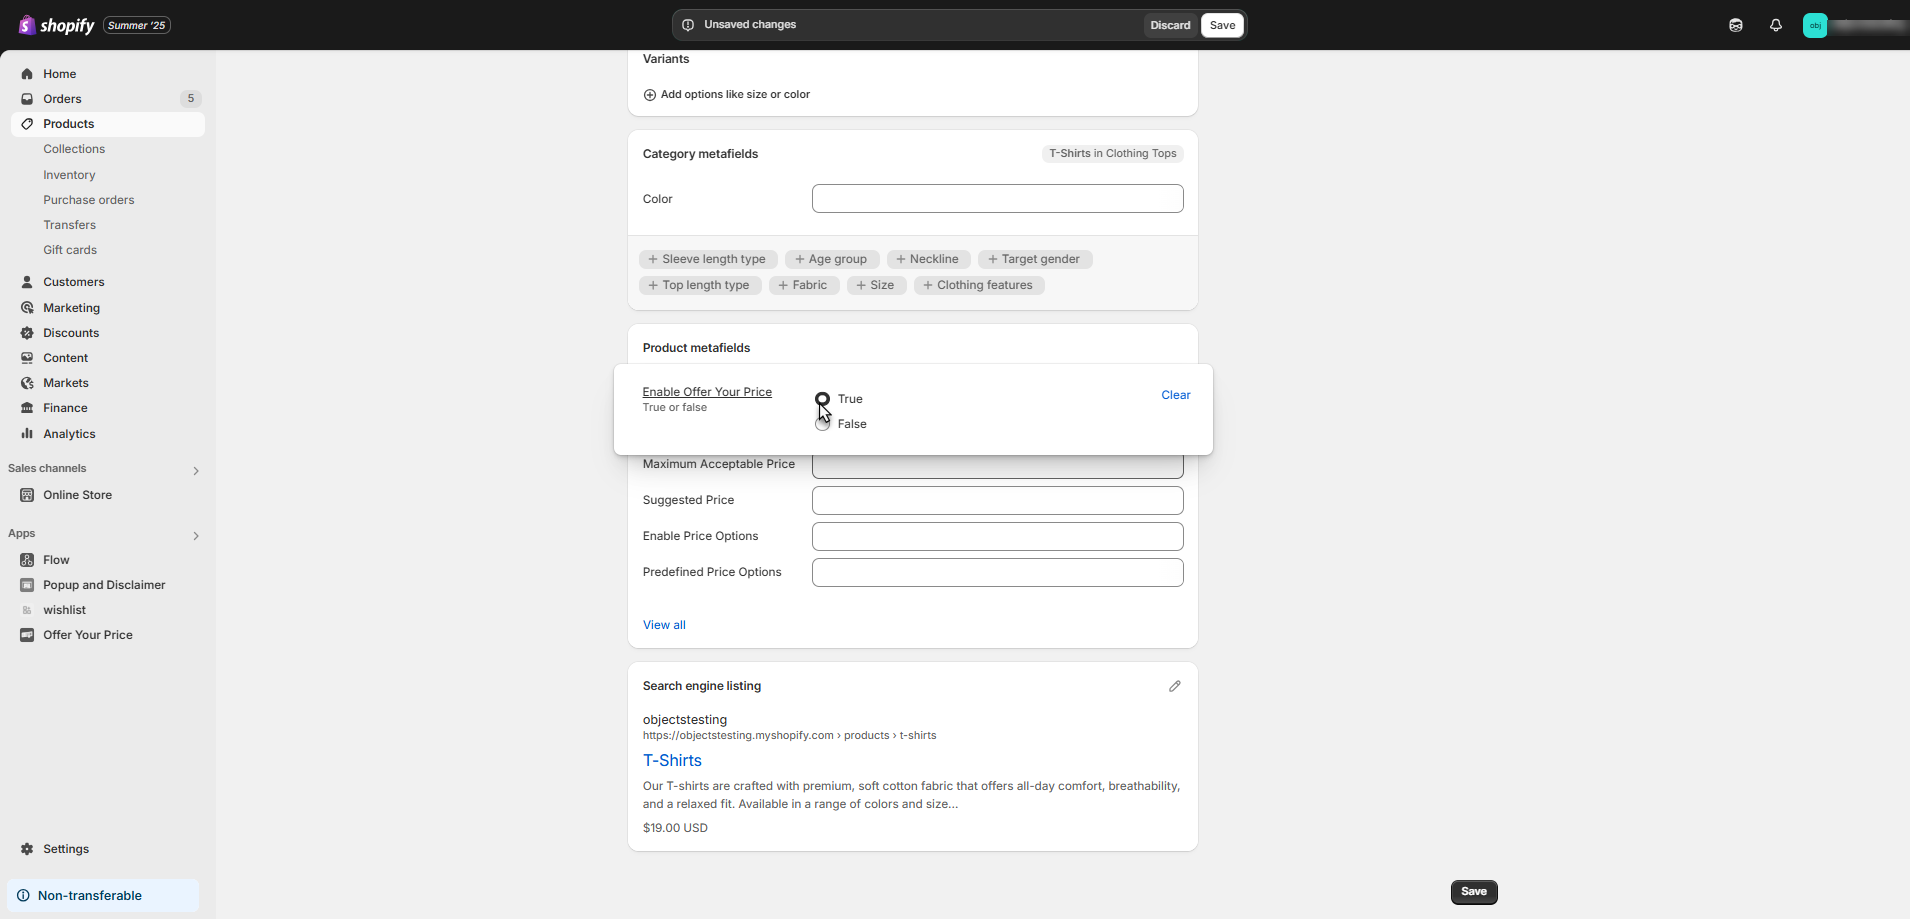Image resolution: width=1910 pixels, height=919 pixels.
Task: Click the Products tag icon
Action: (x=27, y=124)
